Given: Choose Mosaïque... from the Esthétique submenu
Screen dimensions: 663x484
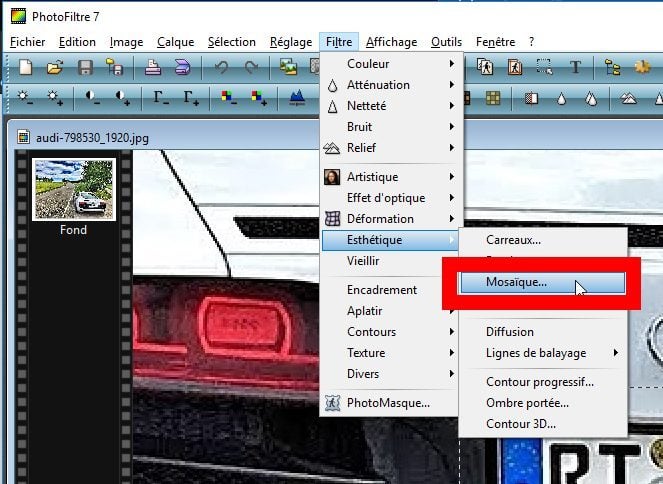Looking at the screenshot, I should click(542, 282).
